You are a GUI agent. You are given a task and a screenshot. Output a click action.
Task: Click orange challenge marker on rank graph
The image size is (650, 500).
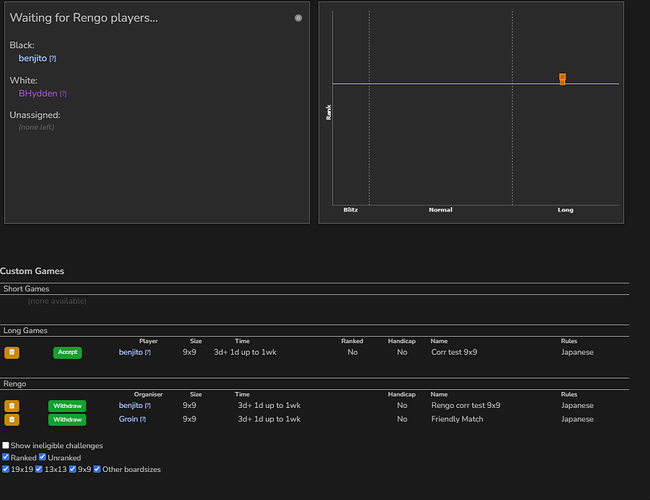(562, 78)
